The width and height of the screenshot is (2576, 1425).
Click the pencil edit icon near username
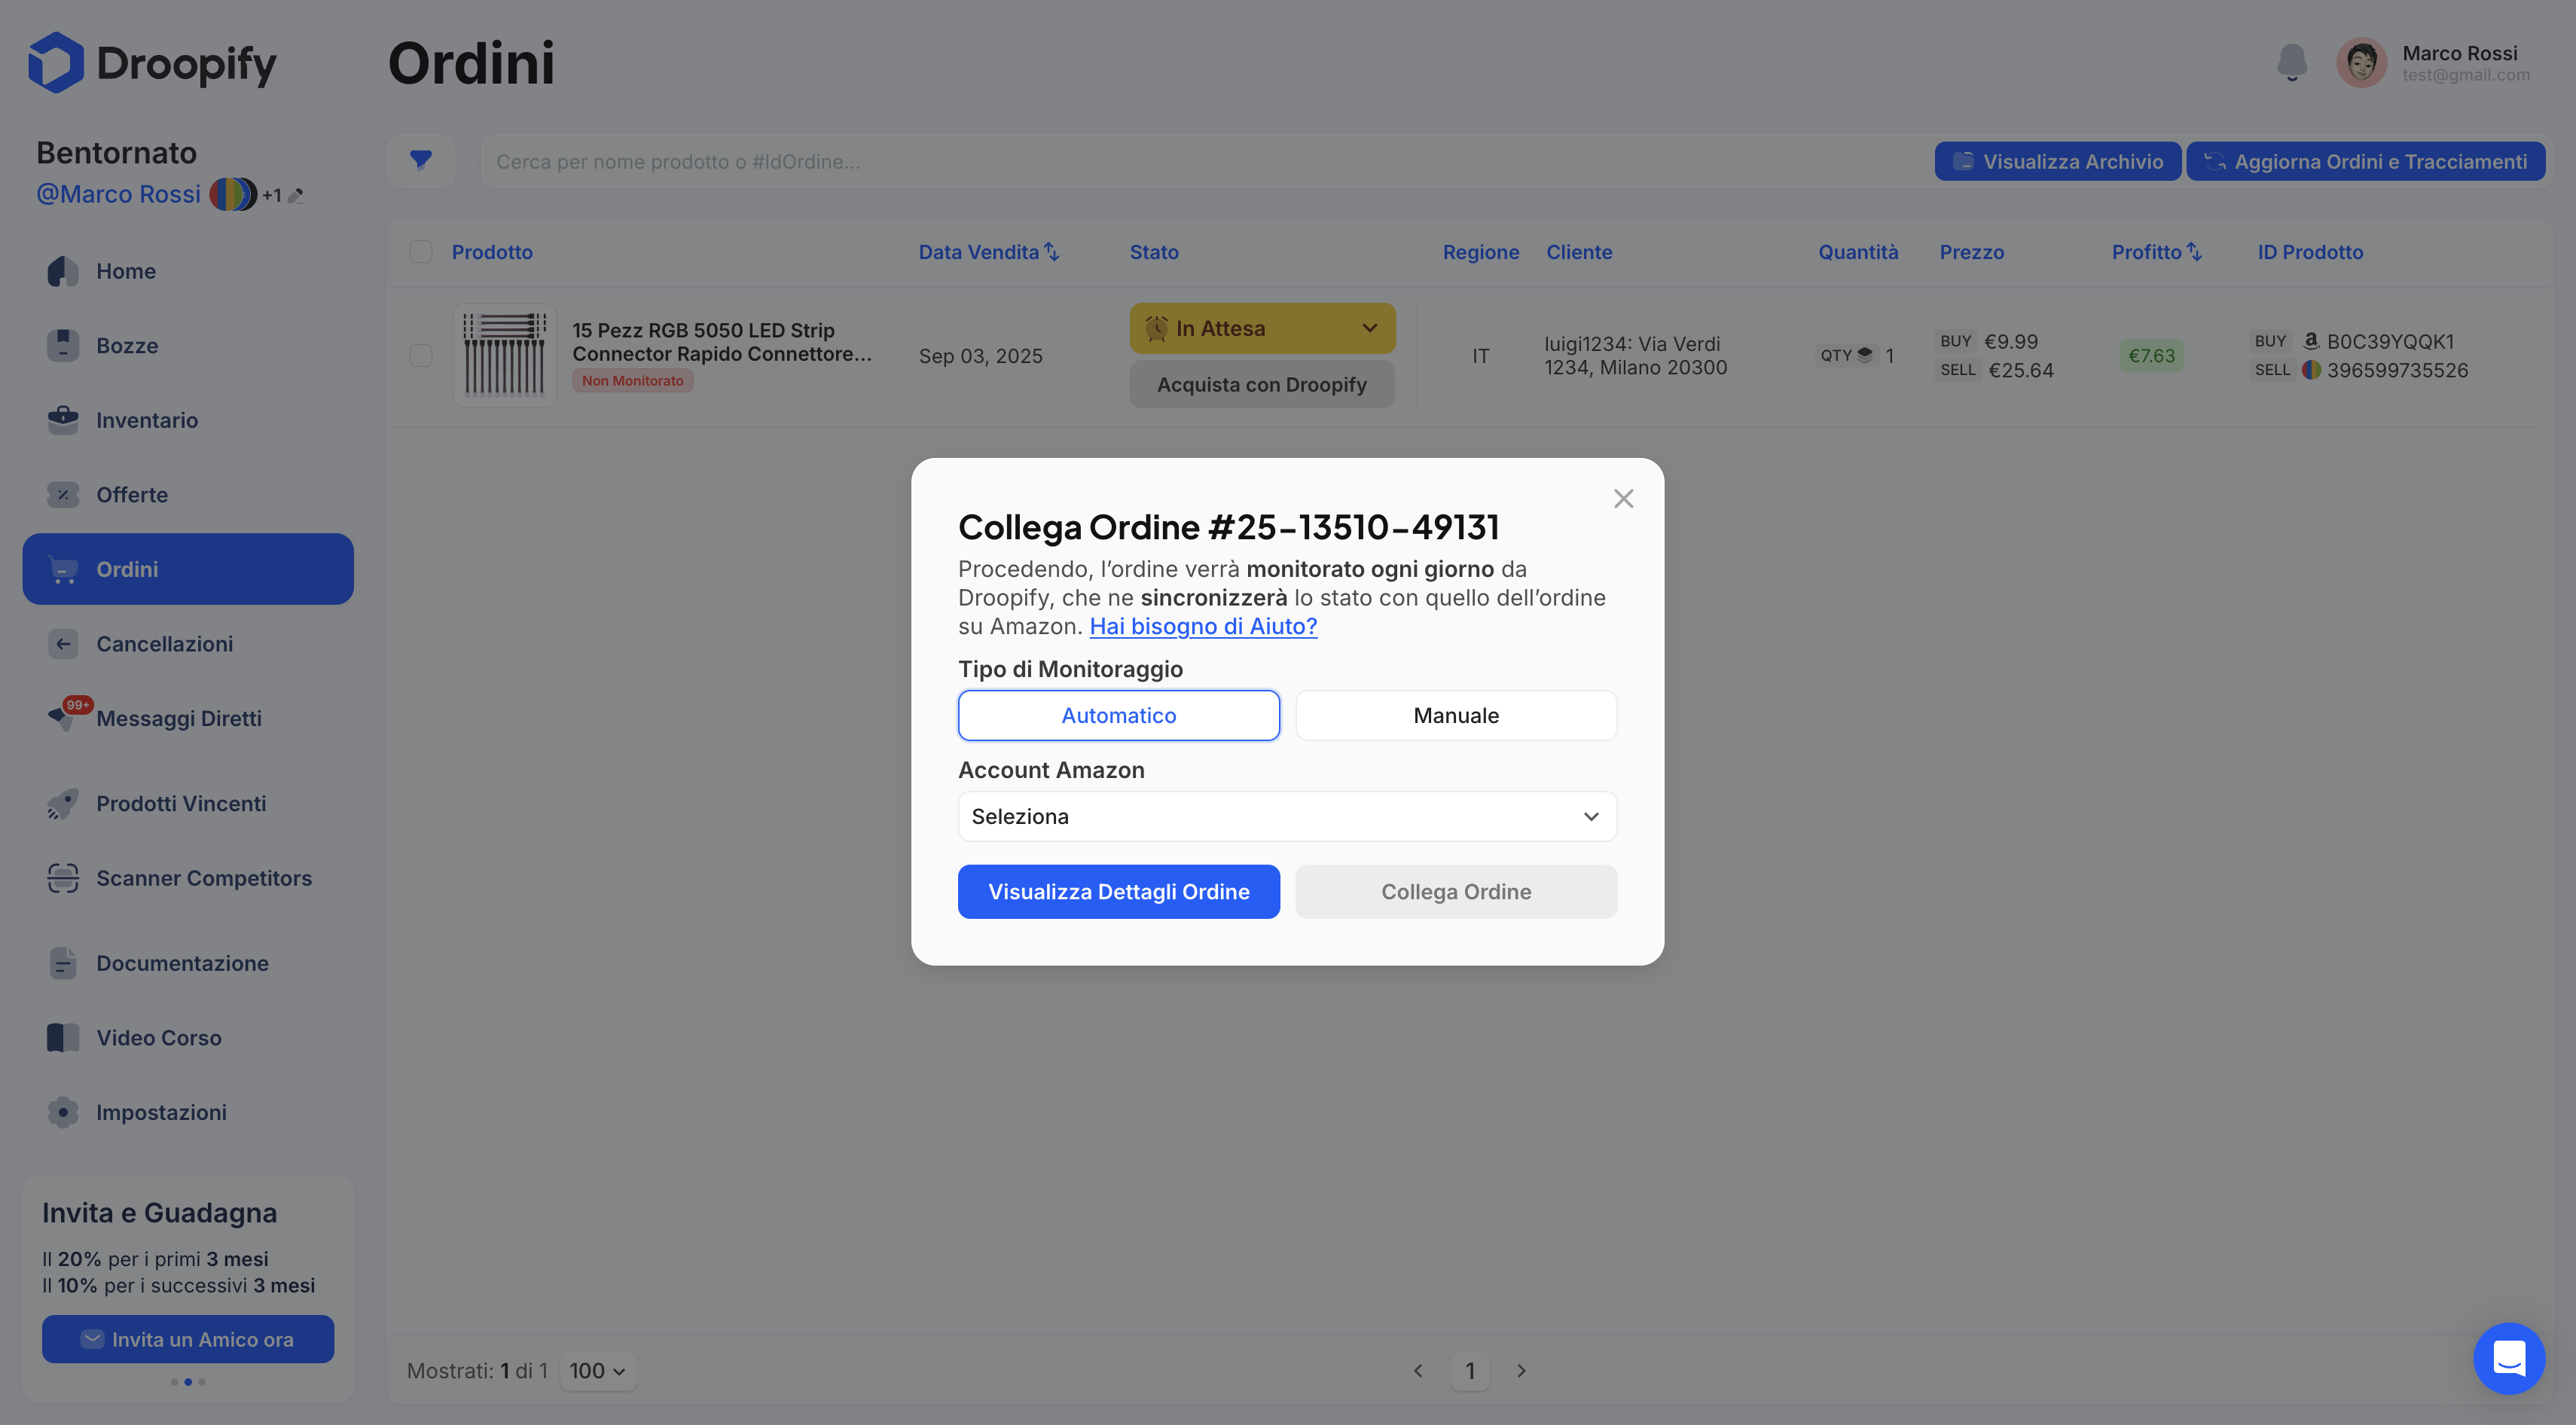(x=296, y=196)
